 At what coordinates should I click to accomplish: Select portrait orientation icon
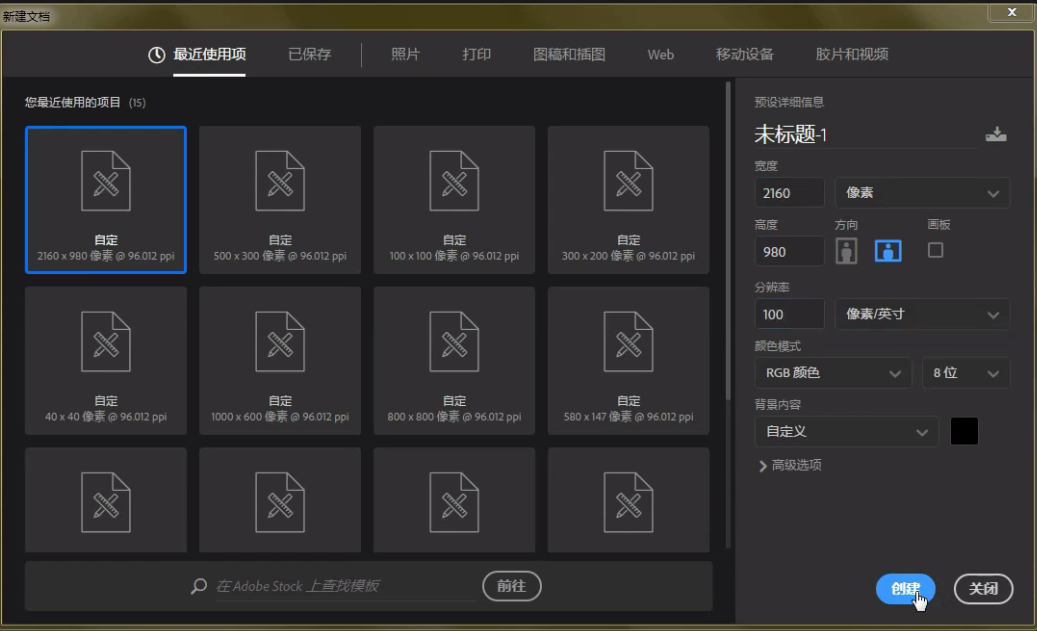point(848,250)
